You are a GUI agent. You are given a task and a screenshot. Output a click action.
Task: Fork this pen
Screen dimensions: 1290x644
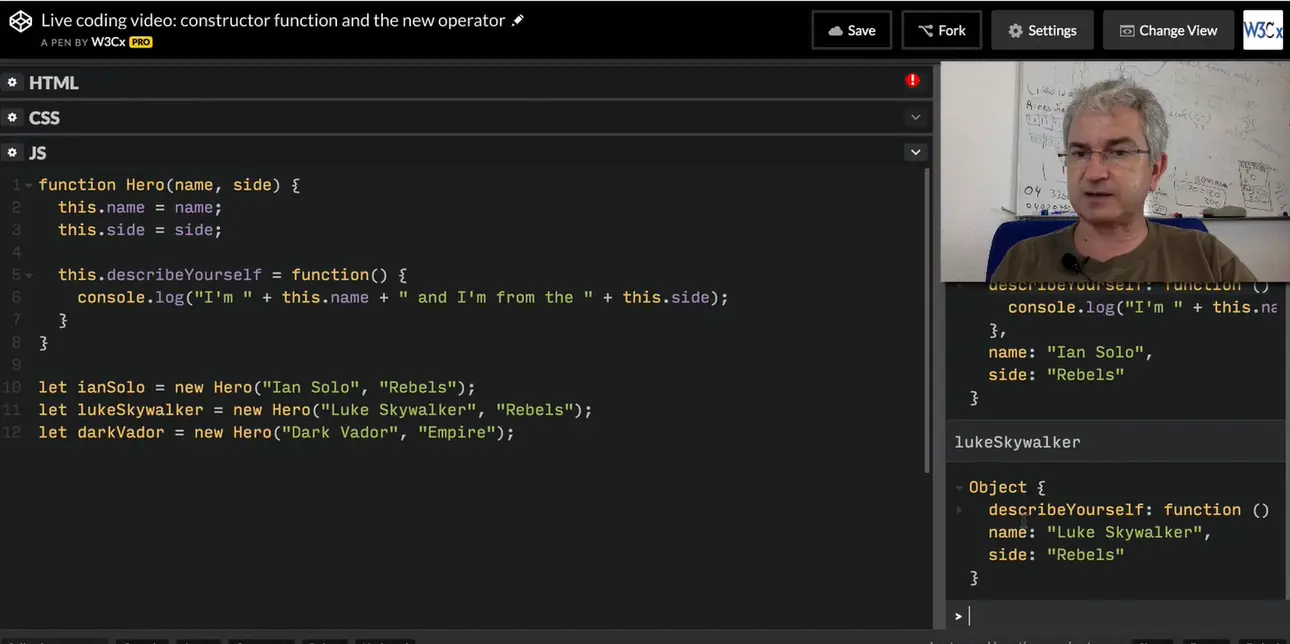[x=941, y=30]
